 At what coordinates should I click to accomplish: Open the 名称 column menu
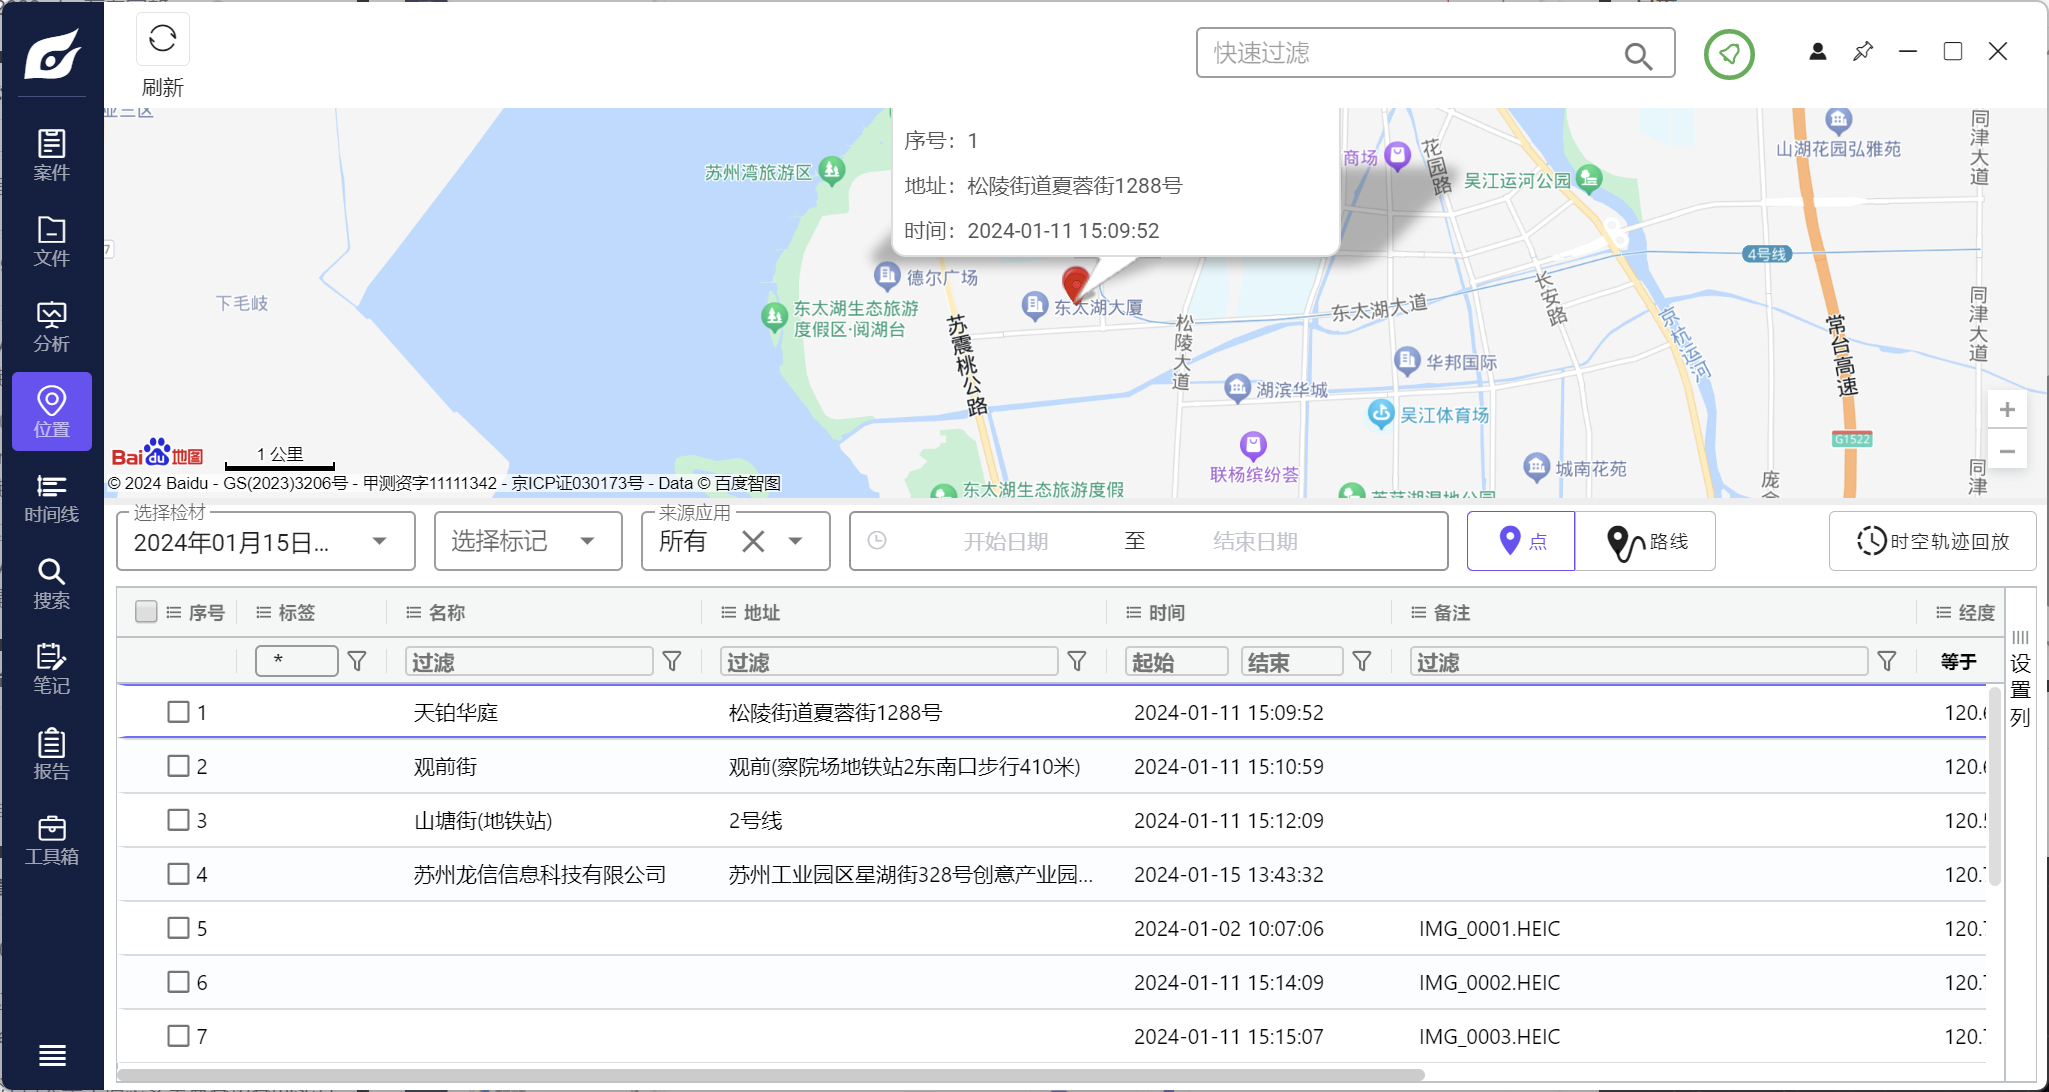pos(414,612)
